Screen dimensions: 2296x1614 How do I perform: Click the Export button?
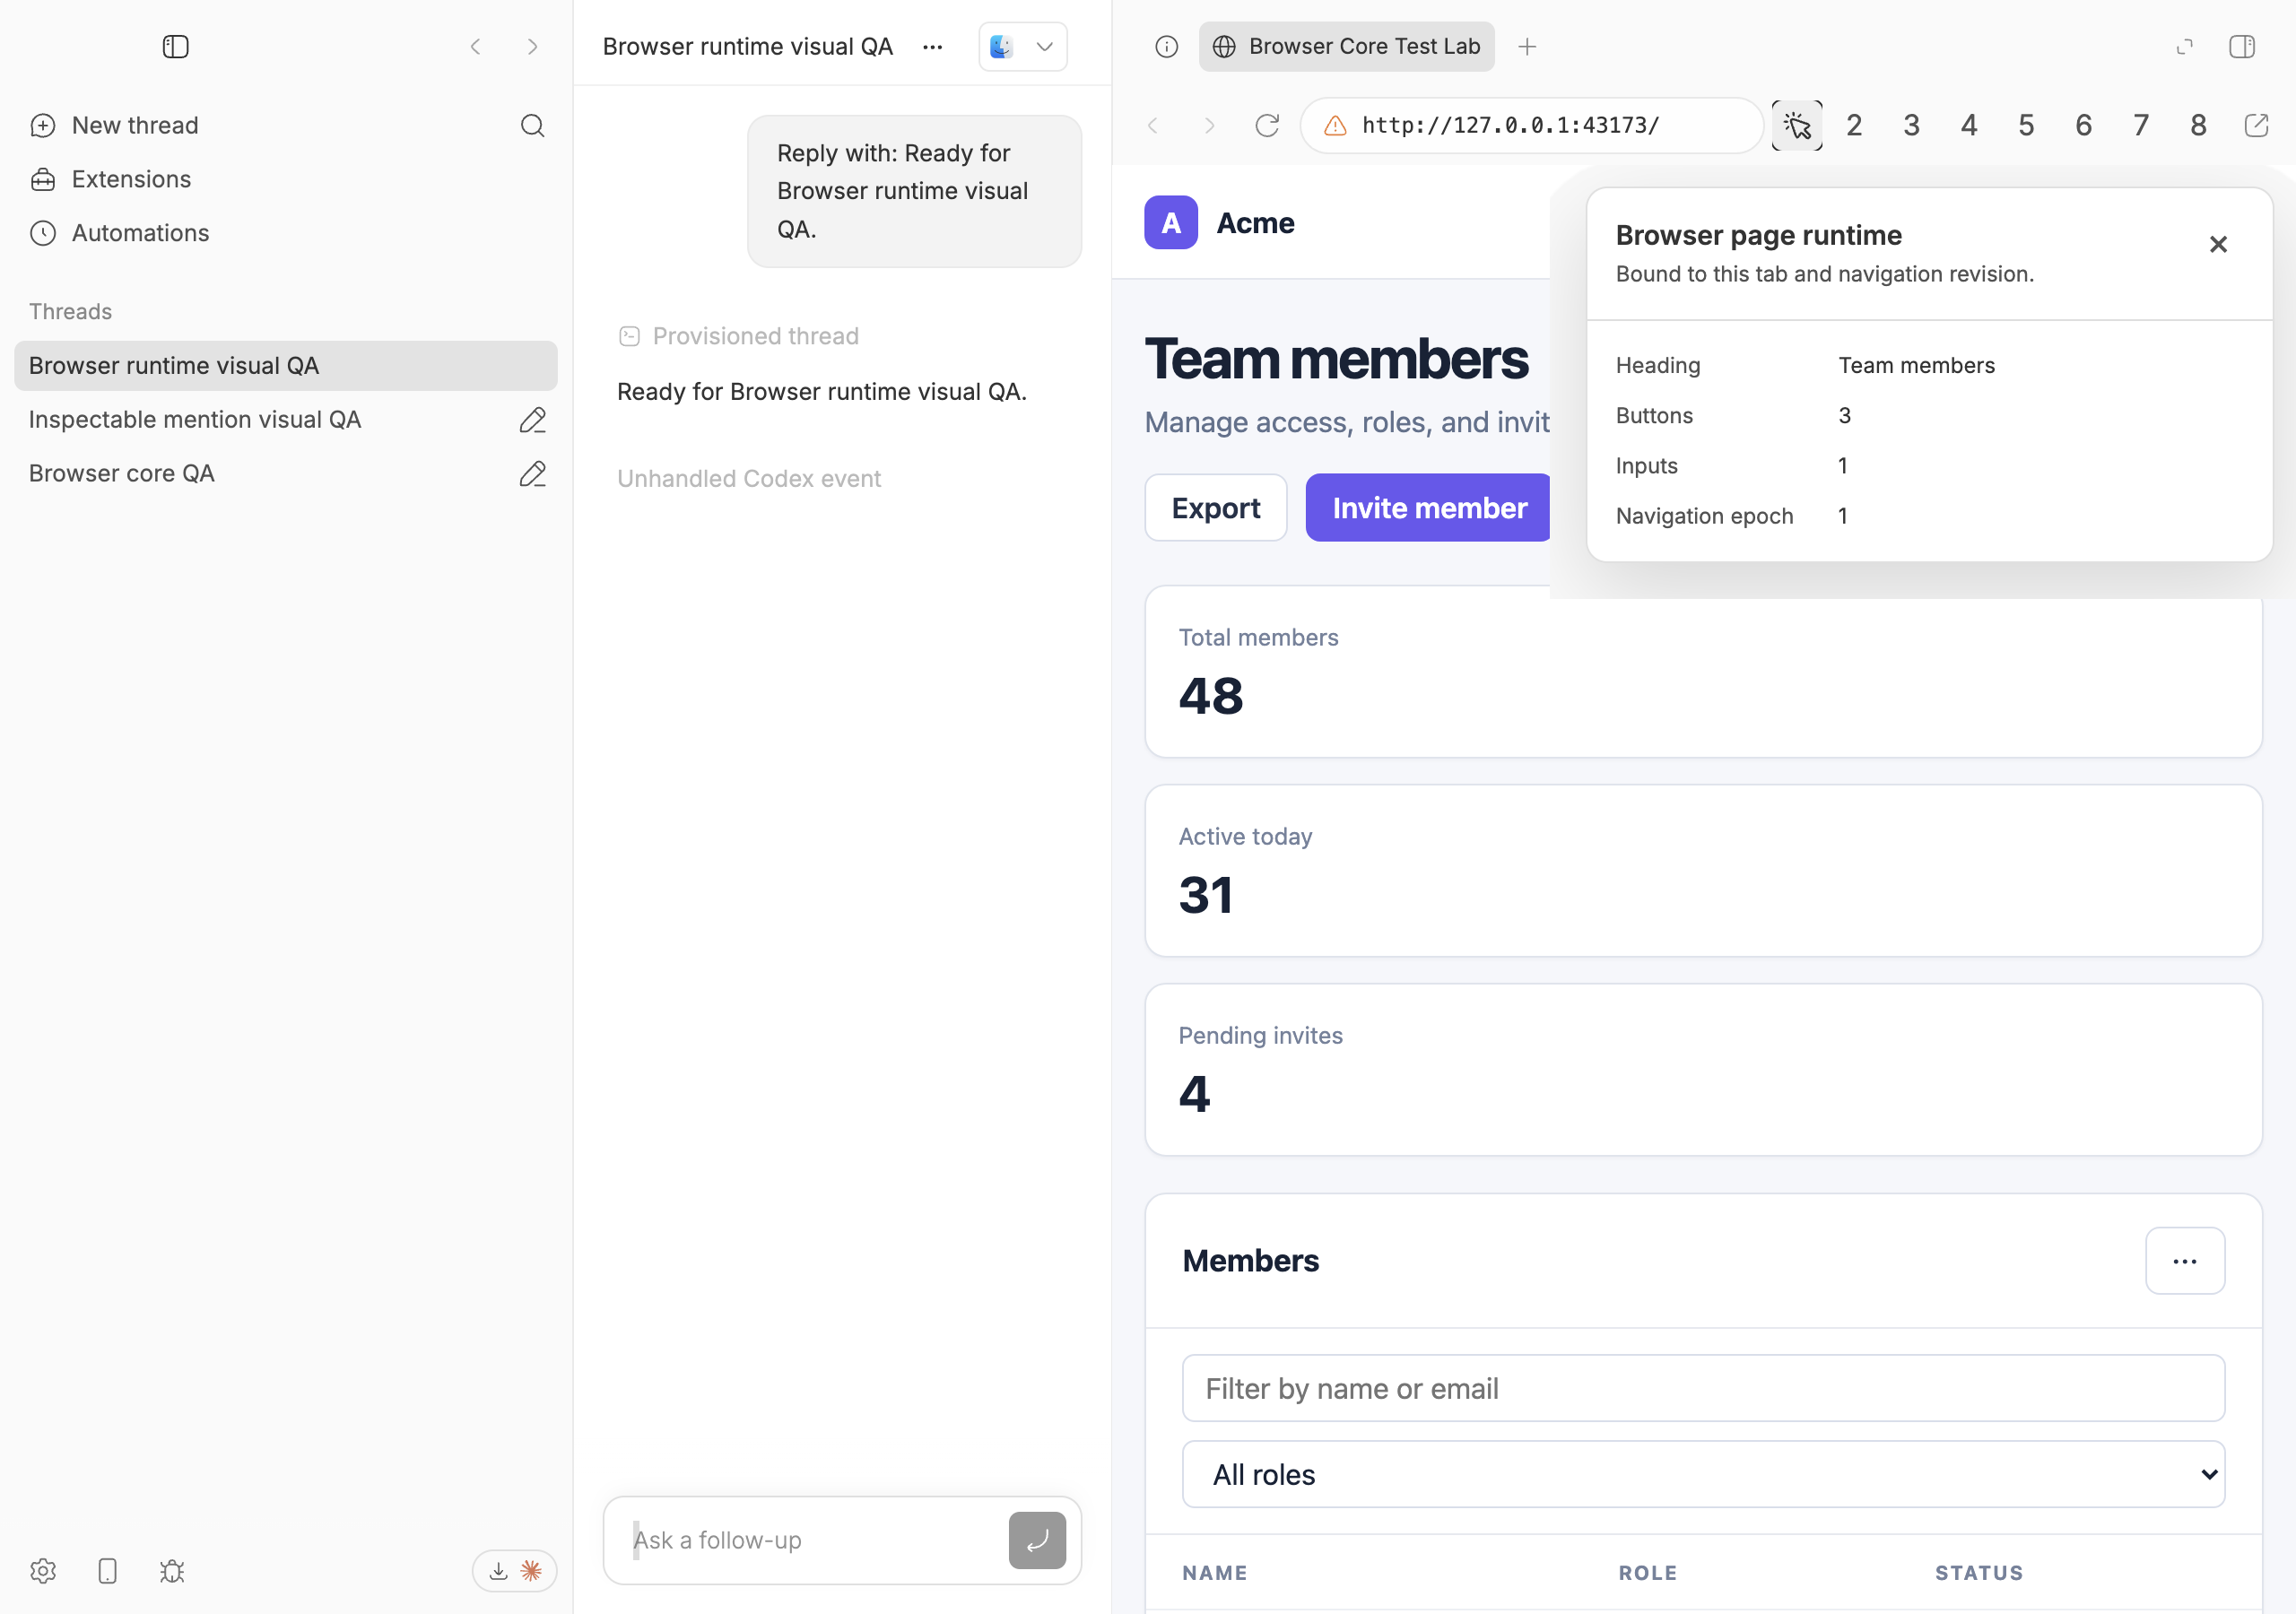(1215, 508)
